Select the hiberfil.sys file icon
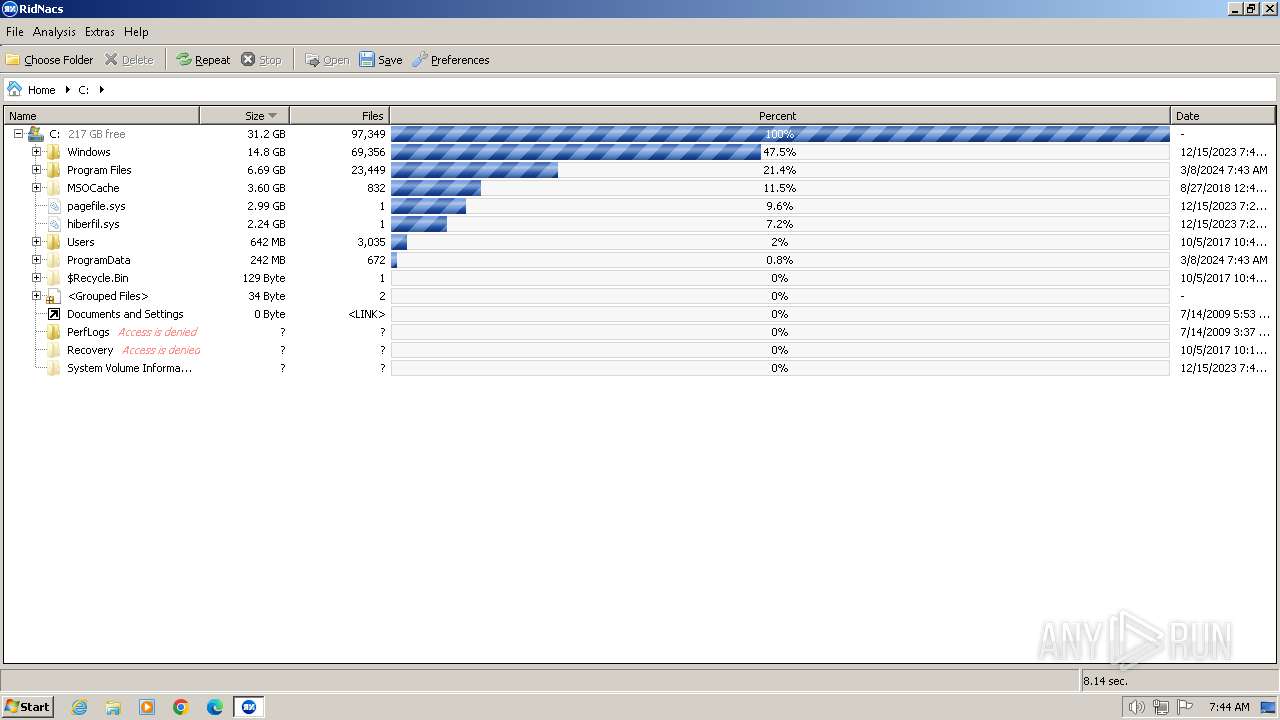This screenshot has height=720, width=1280. (54, 224)
